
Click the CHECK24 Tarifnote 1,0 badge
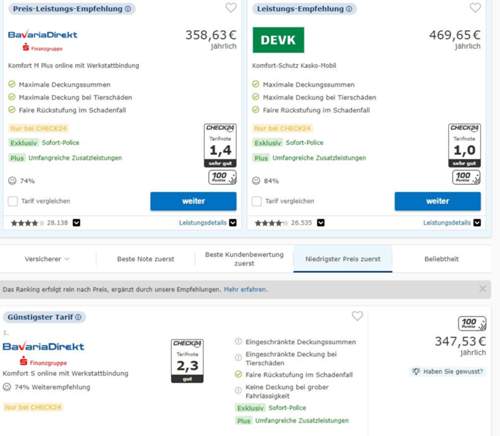point(464,145)
